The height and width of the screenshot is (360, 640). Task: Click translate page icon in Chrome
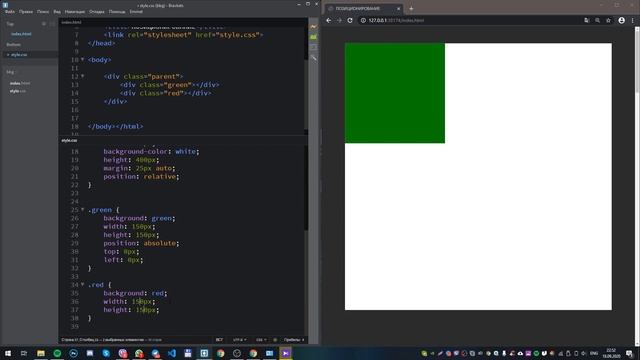coord(587,20)
